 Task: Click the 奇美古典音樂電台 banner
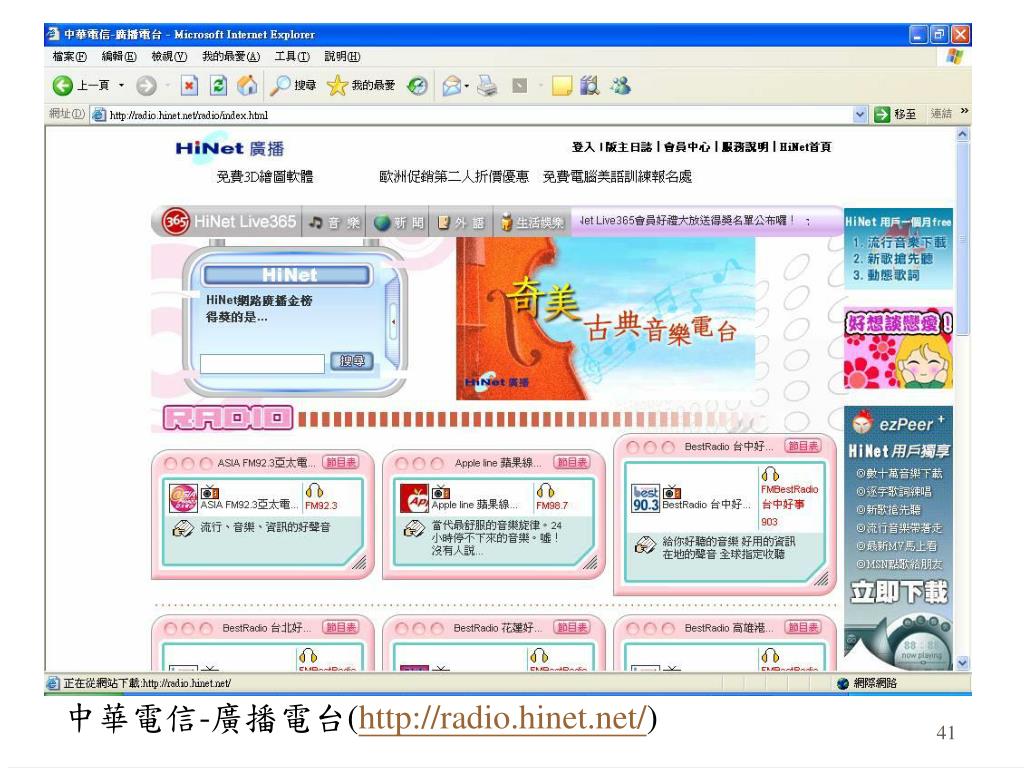(605, 319)
